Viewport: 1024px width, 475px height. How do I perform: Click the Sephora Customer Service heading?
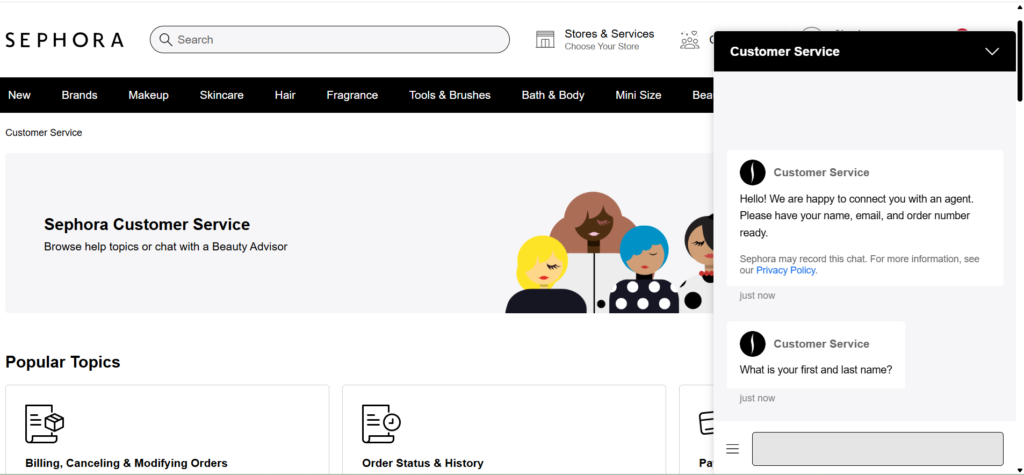point(147,225)
